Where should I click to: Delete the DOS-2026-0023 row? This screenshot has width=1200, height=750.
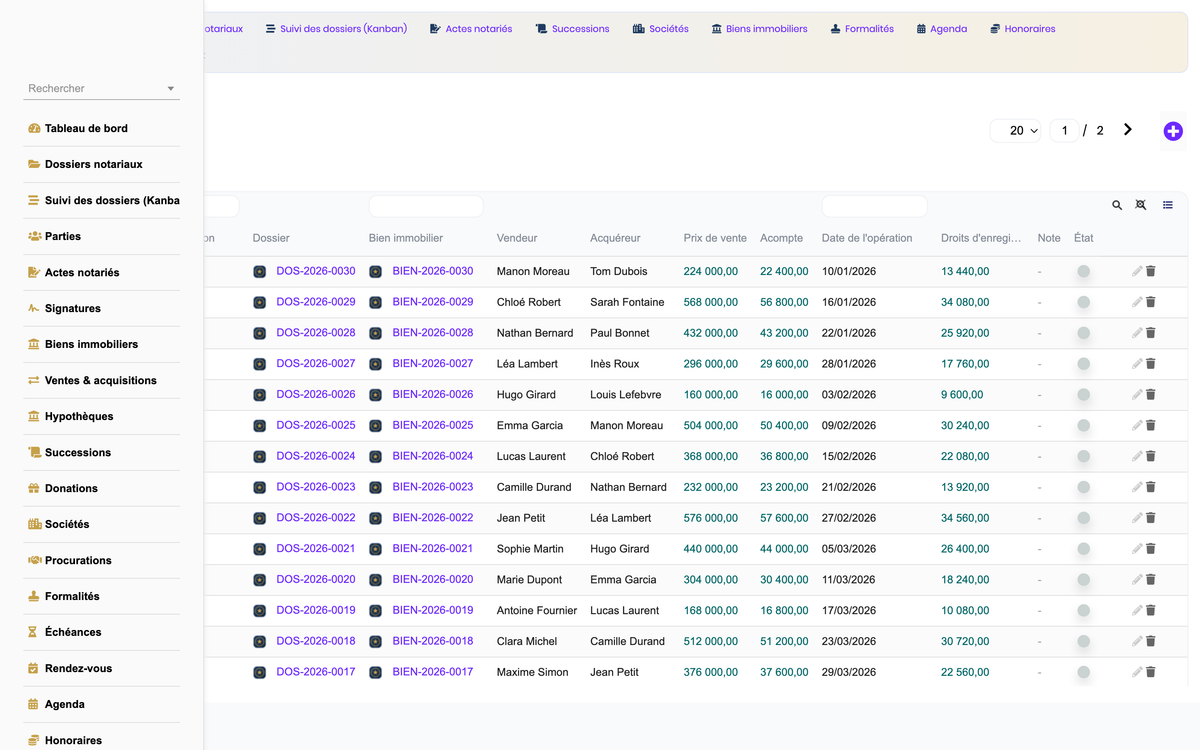1151,487
